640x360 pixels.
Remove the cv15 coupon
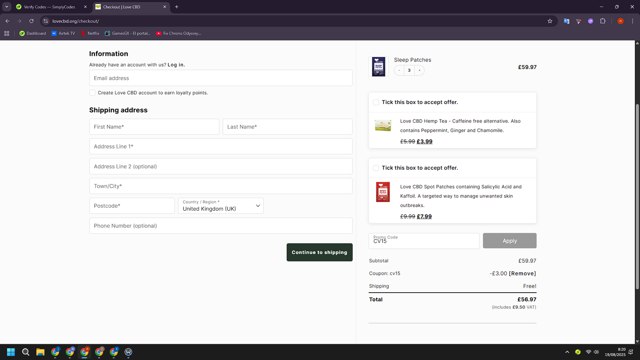click(x=522, y=273)
